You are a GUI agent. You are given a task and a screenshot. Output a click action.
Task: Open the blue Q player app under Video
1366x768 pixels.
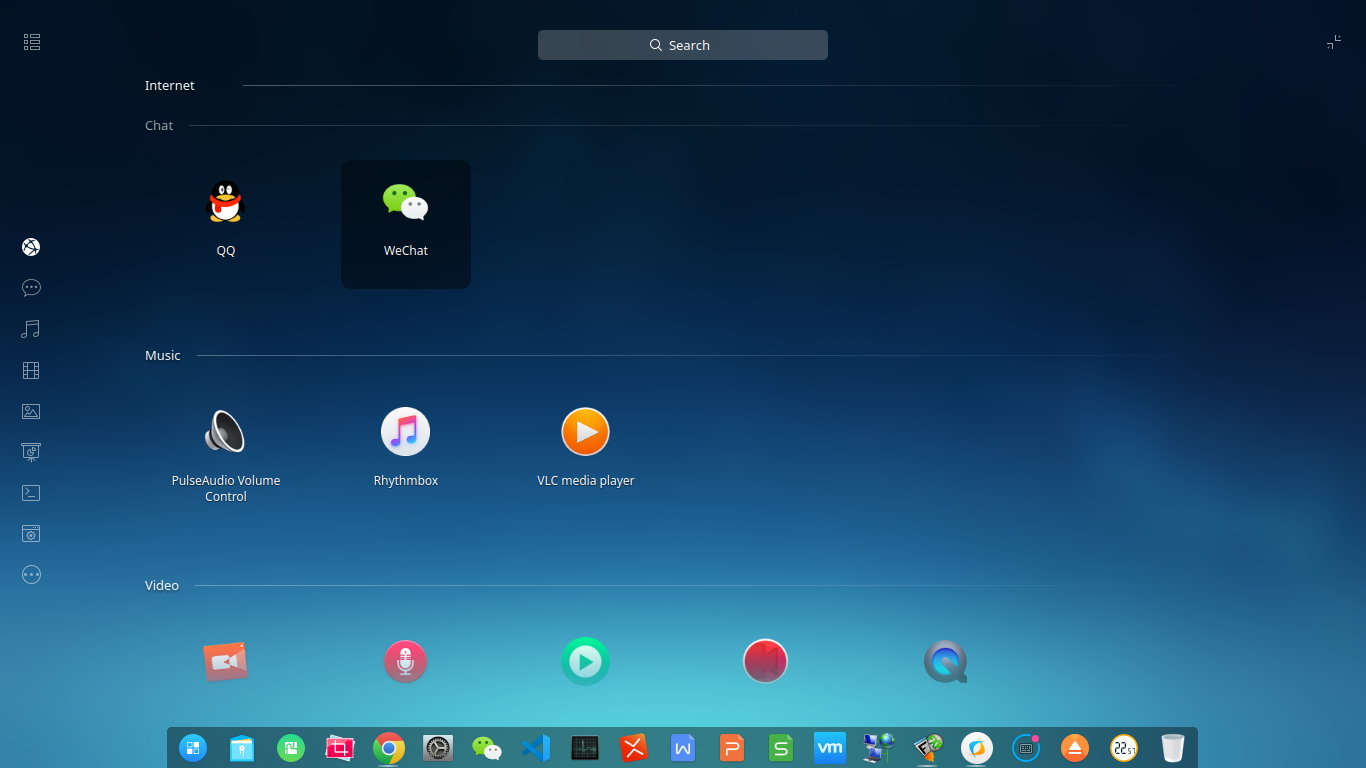[x=945, y=662]
